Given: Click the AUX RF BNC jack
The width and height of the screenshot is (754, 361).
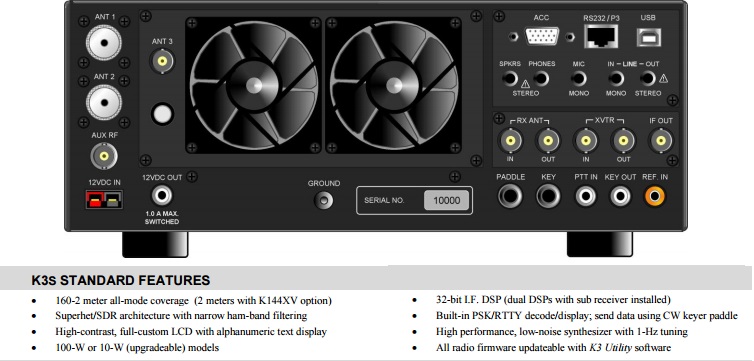Looking at the screenshot, I should pos(104,156).
